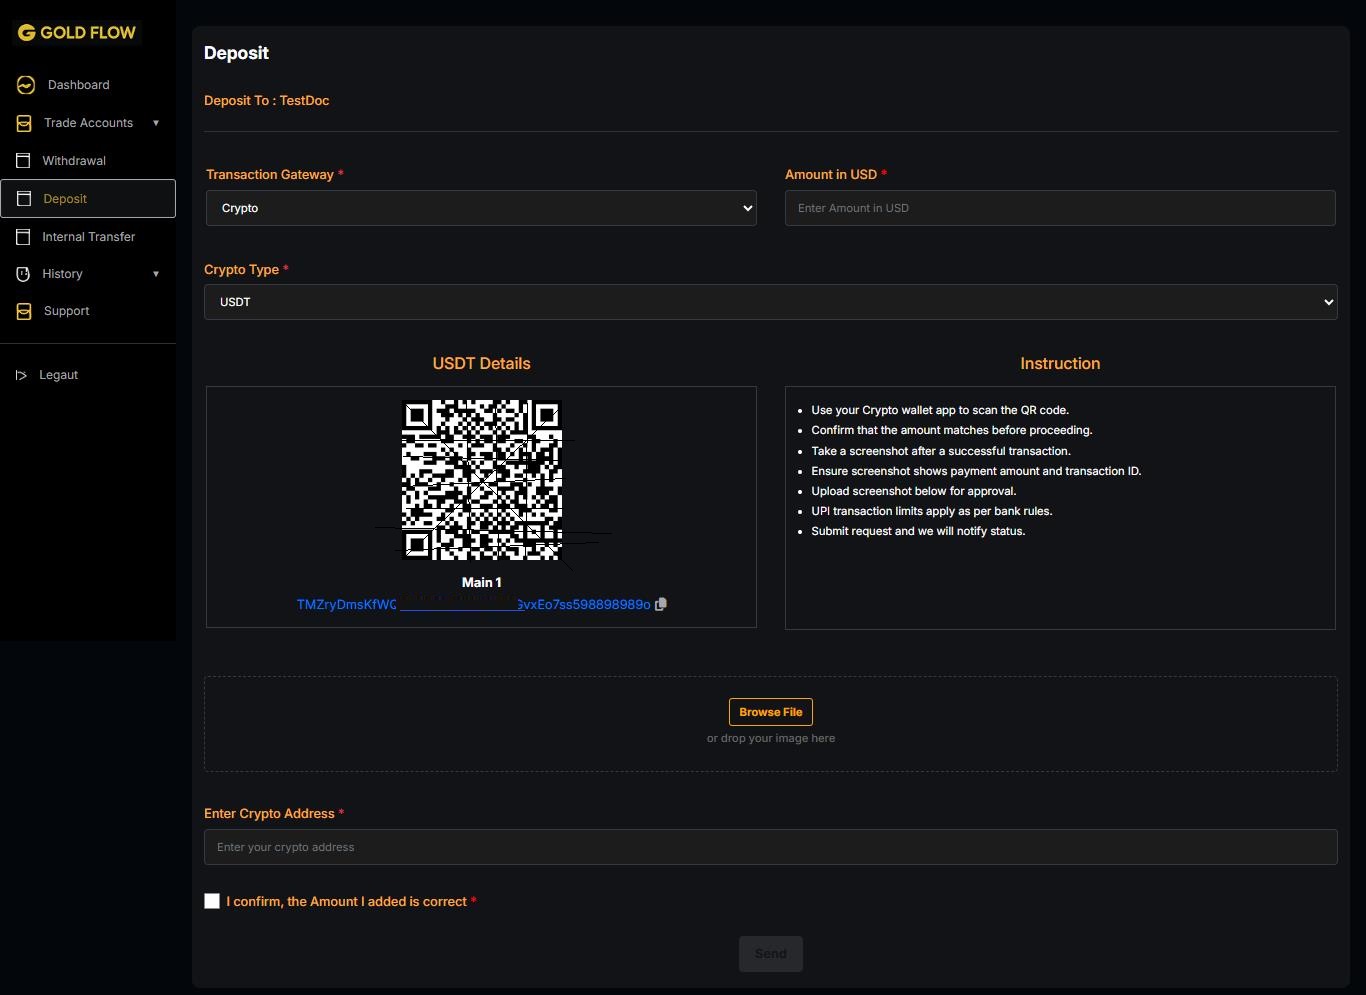The image size is (1366, 995).
Task: Expand the Trade Accounts submenu arrow
Action: (x=156, y=123)
